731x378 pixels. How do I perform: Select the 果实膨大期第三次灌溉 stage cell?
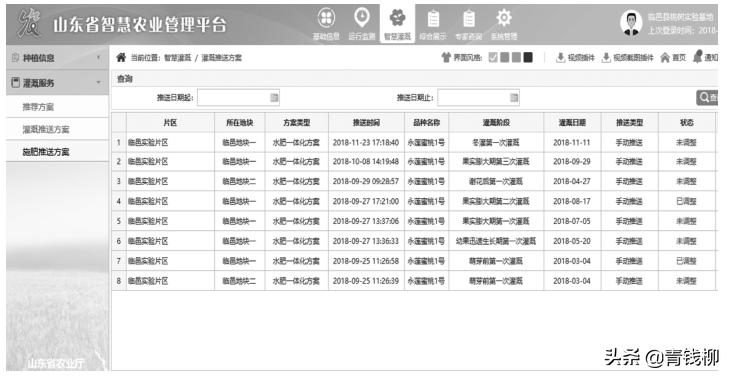496,162
